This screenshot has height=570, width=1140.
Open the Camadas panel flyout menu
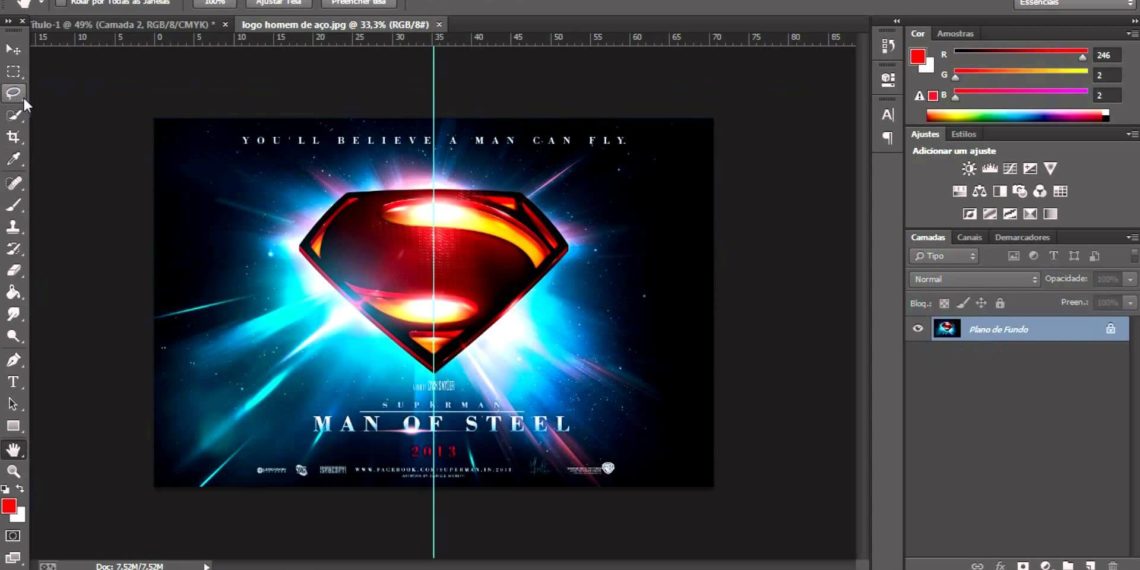point(1133,237)
